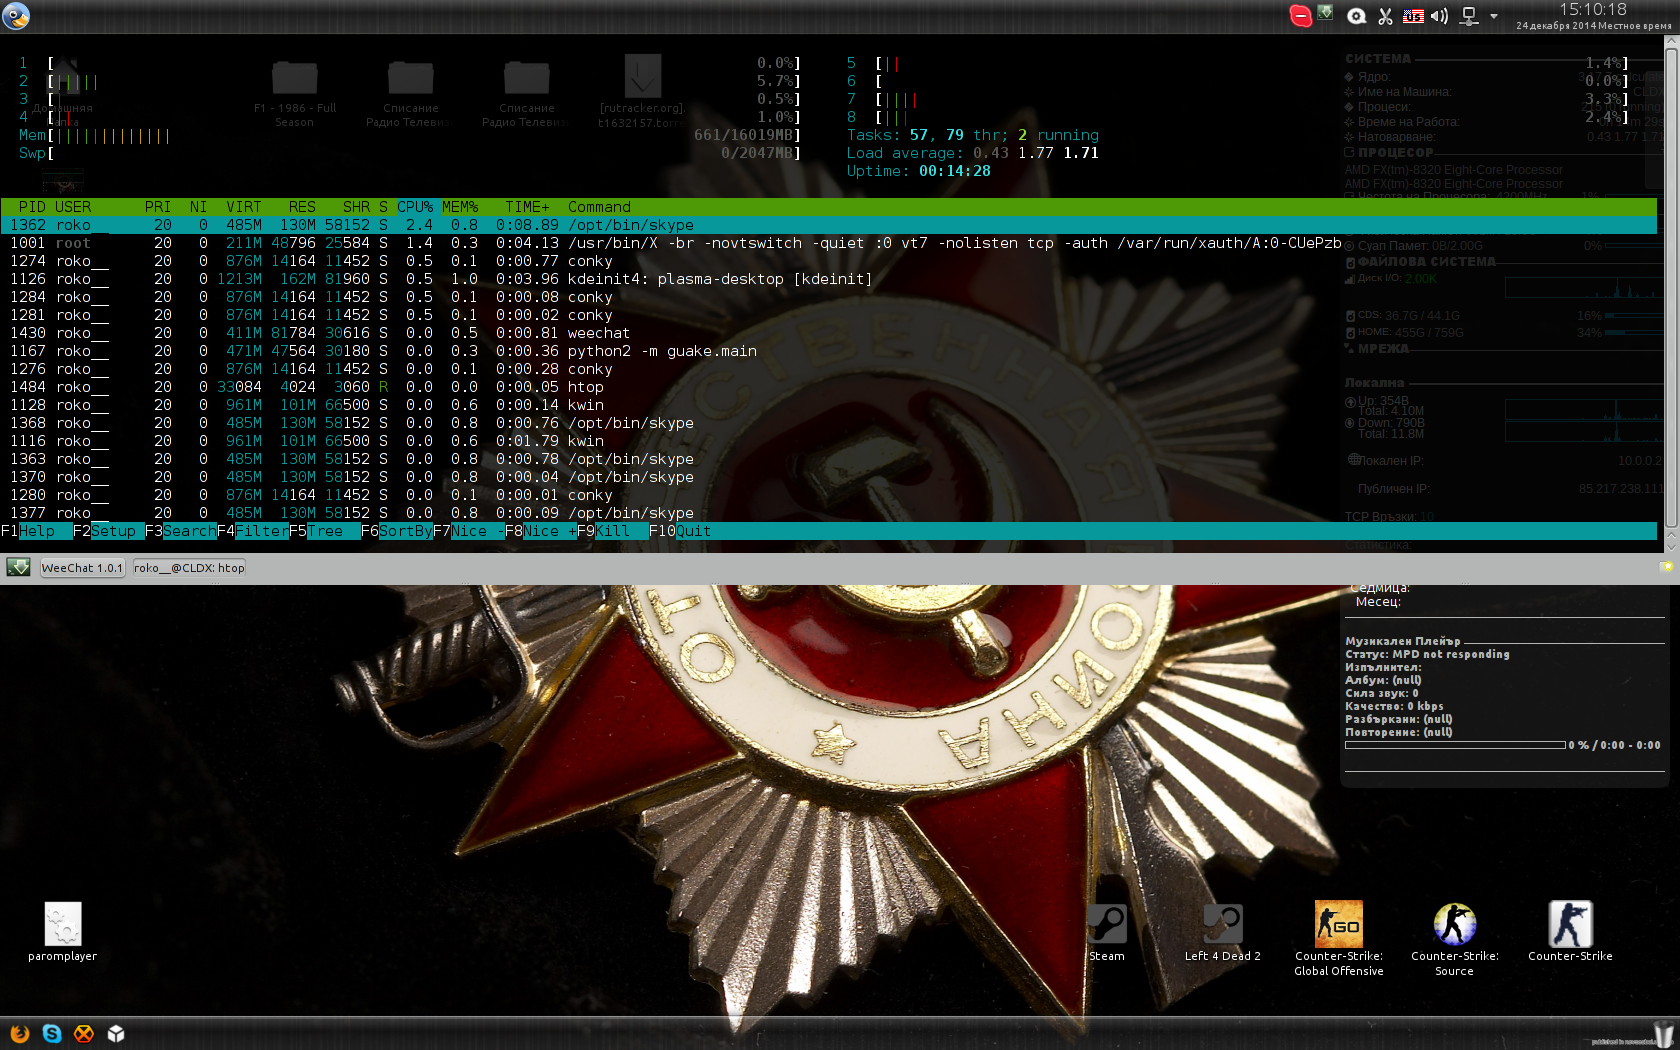Open the paromplayer desktop icon

pos(62,932)
